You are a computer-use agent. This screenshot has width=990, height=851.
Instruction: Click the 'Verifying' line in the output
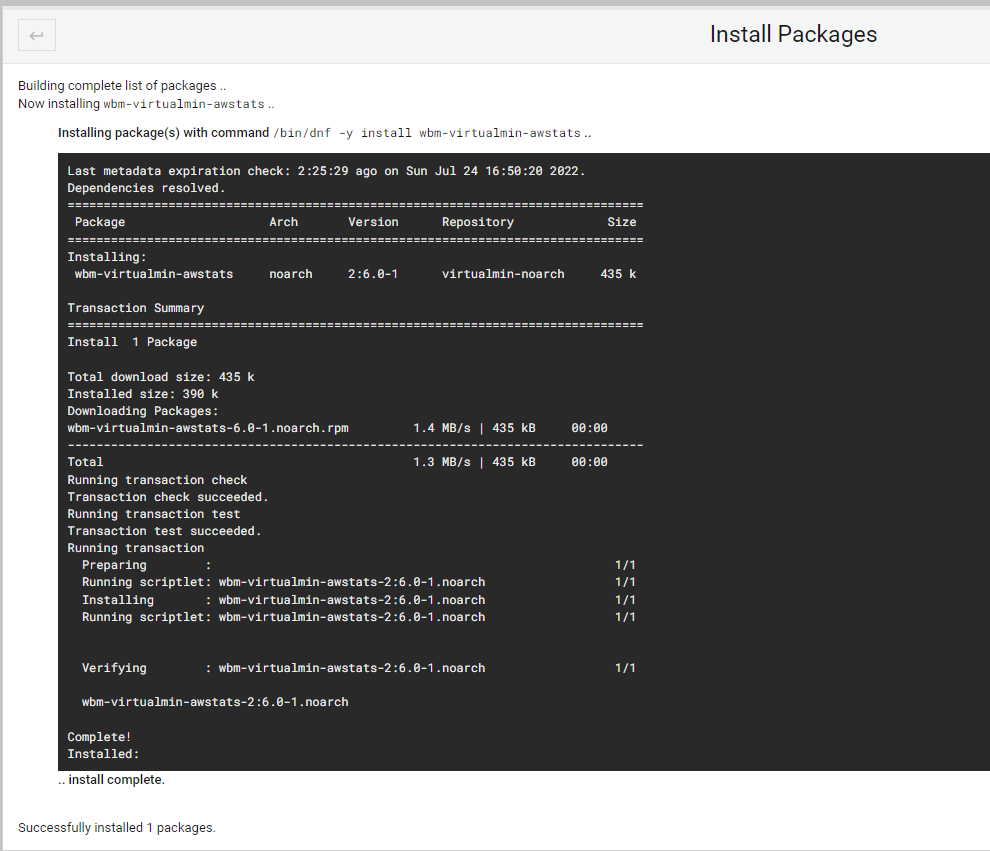359,668
